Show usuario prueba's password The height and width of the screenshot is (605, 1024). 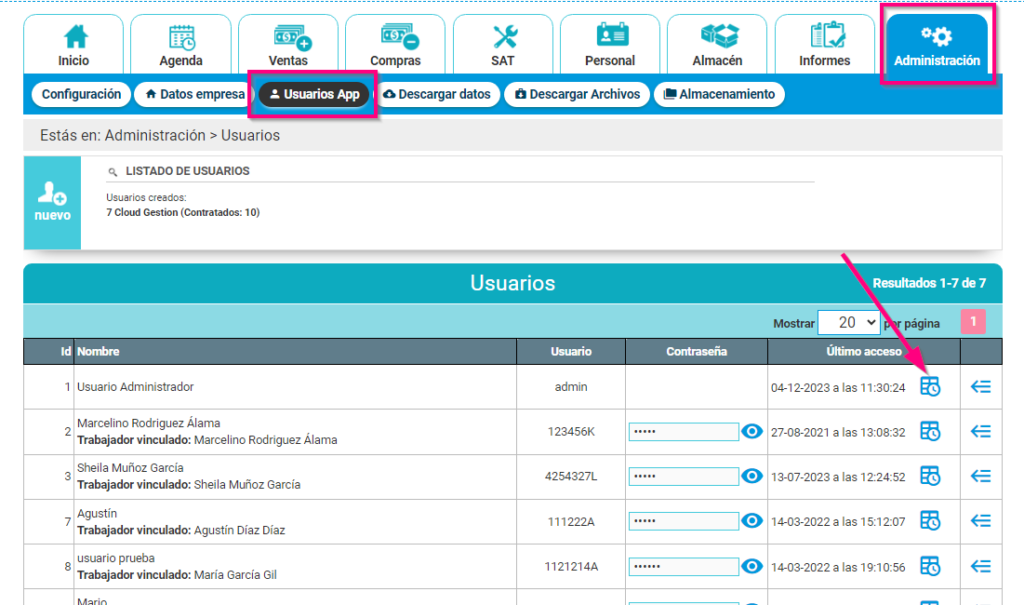[x=751, y=565]
